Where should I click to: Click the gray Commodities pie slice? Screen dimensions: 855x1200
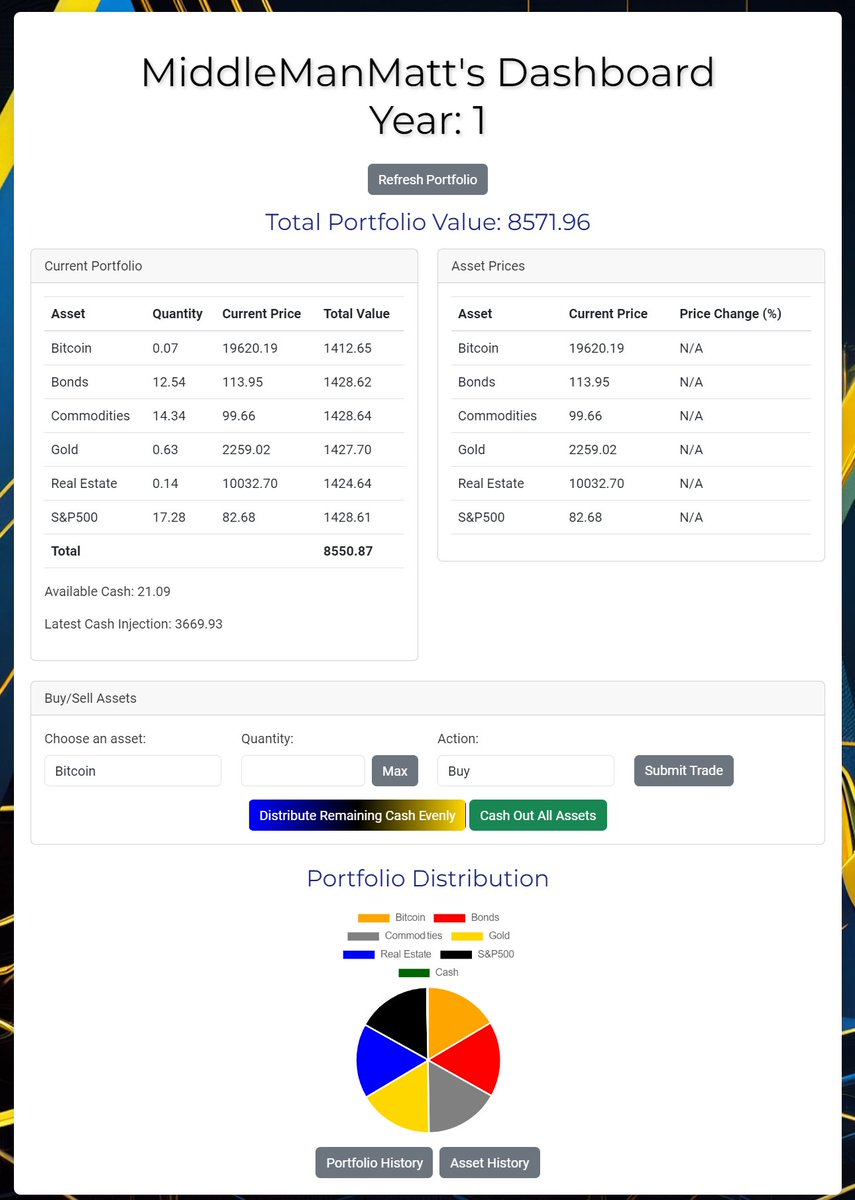[453, 1100]
